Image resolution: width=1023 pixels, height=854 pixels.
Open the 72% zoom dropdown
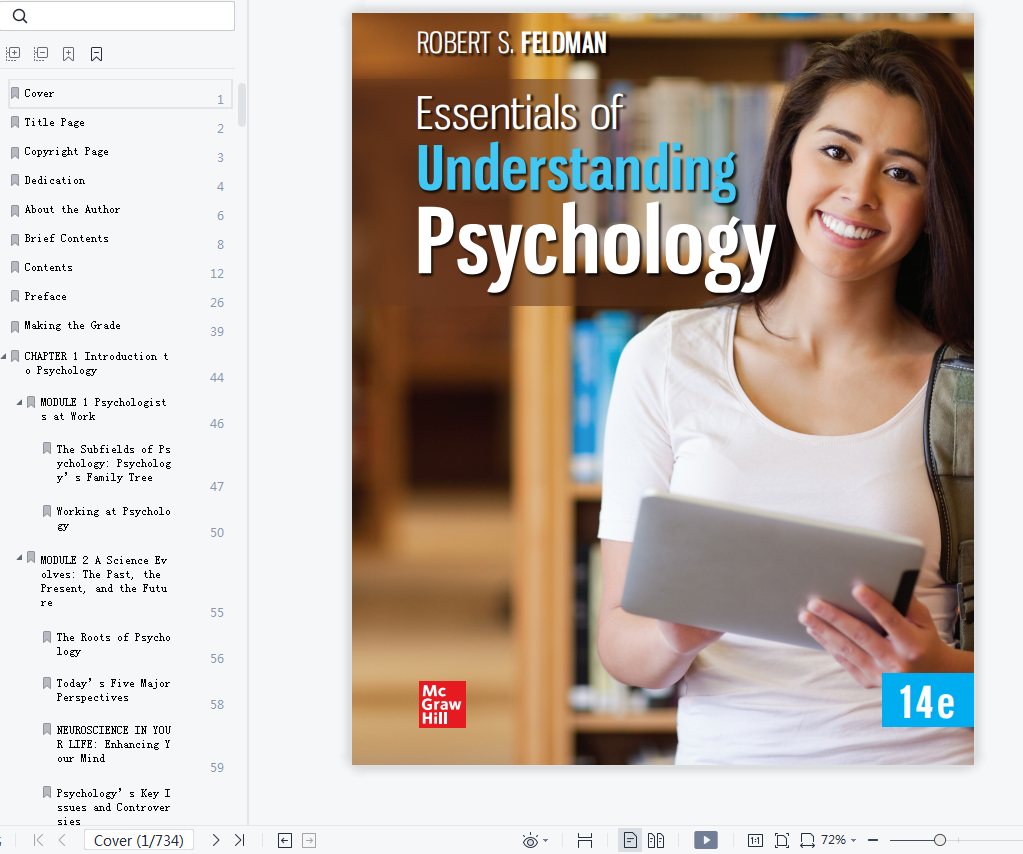tap(838, 840)
